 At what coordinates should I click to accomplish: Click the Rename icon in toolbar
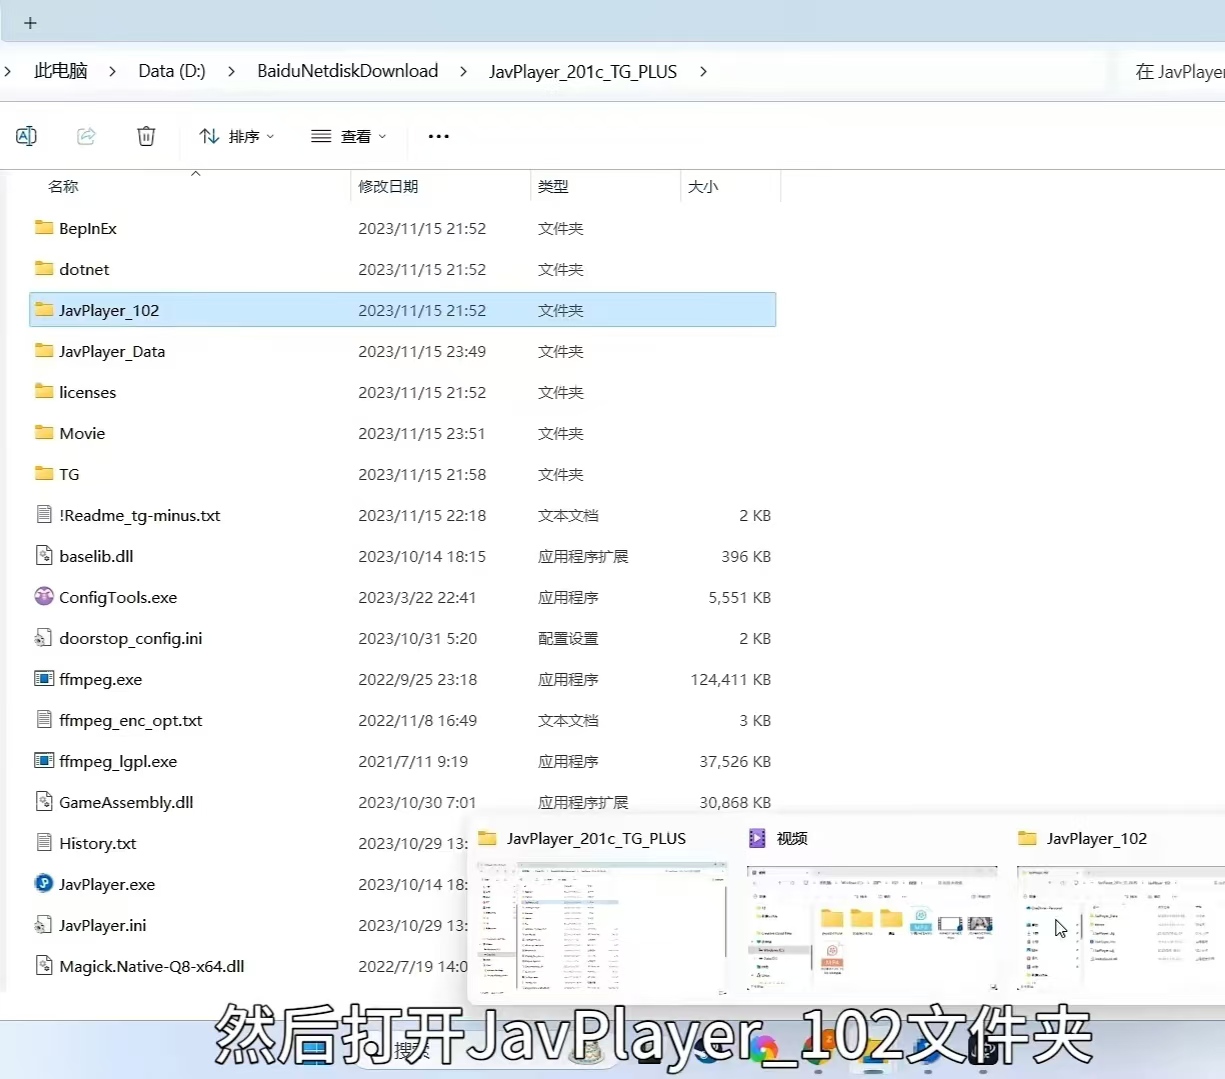pos(27,136)
